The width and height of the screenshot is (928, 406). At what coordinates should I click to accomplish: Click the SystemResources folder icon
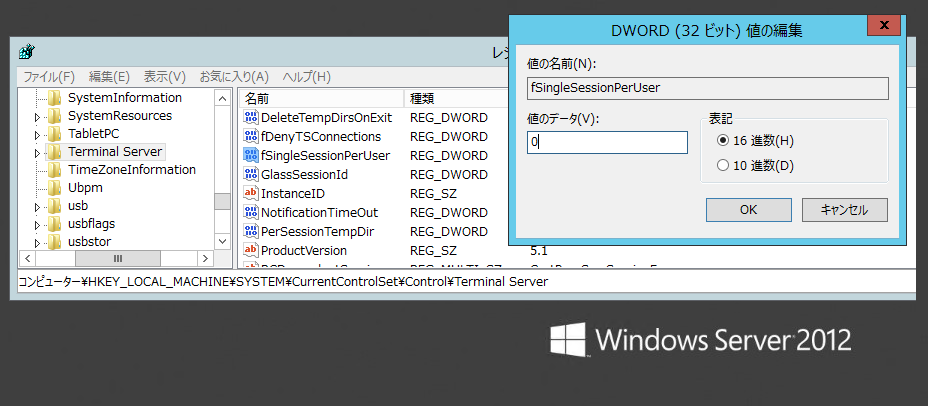pos(54,115)
